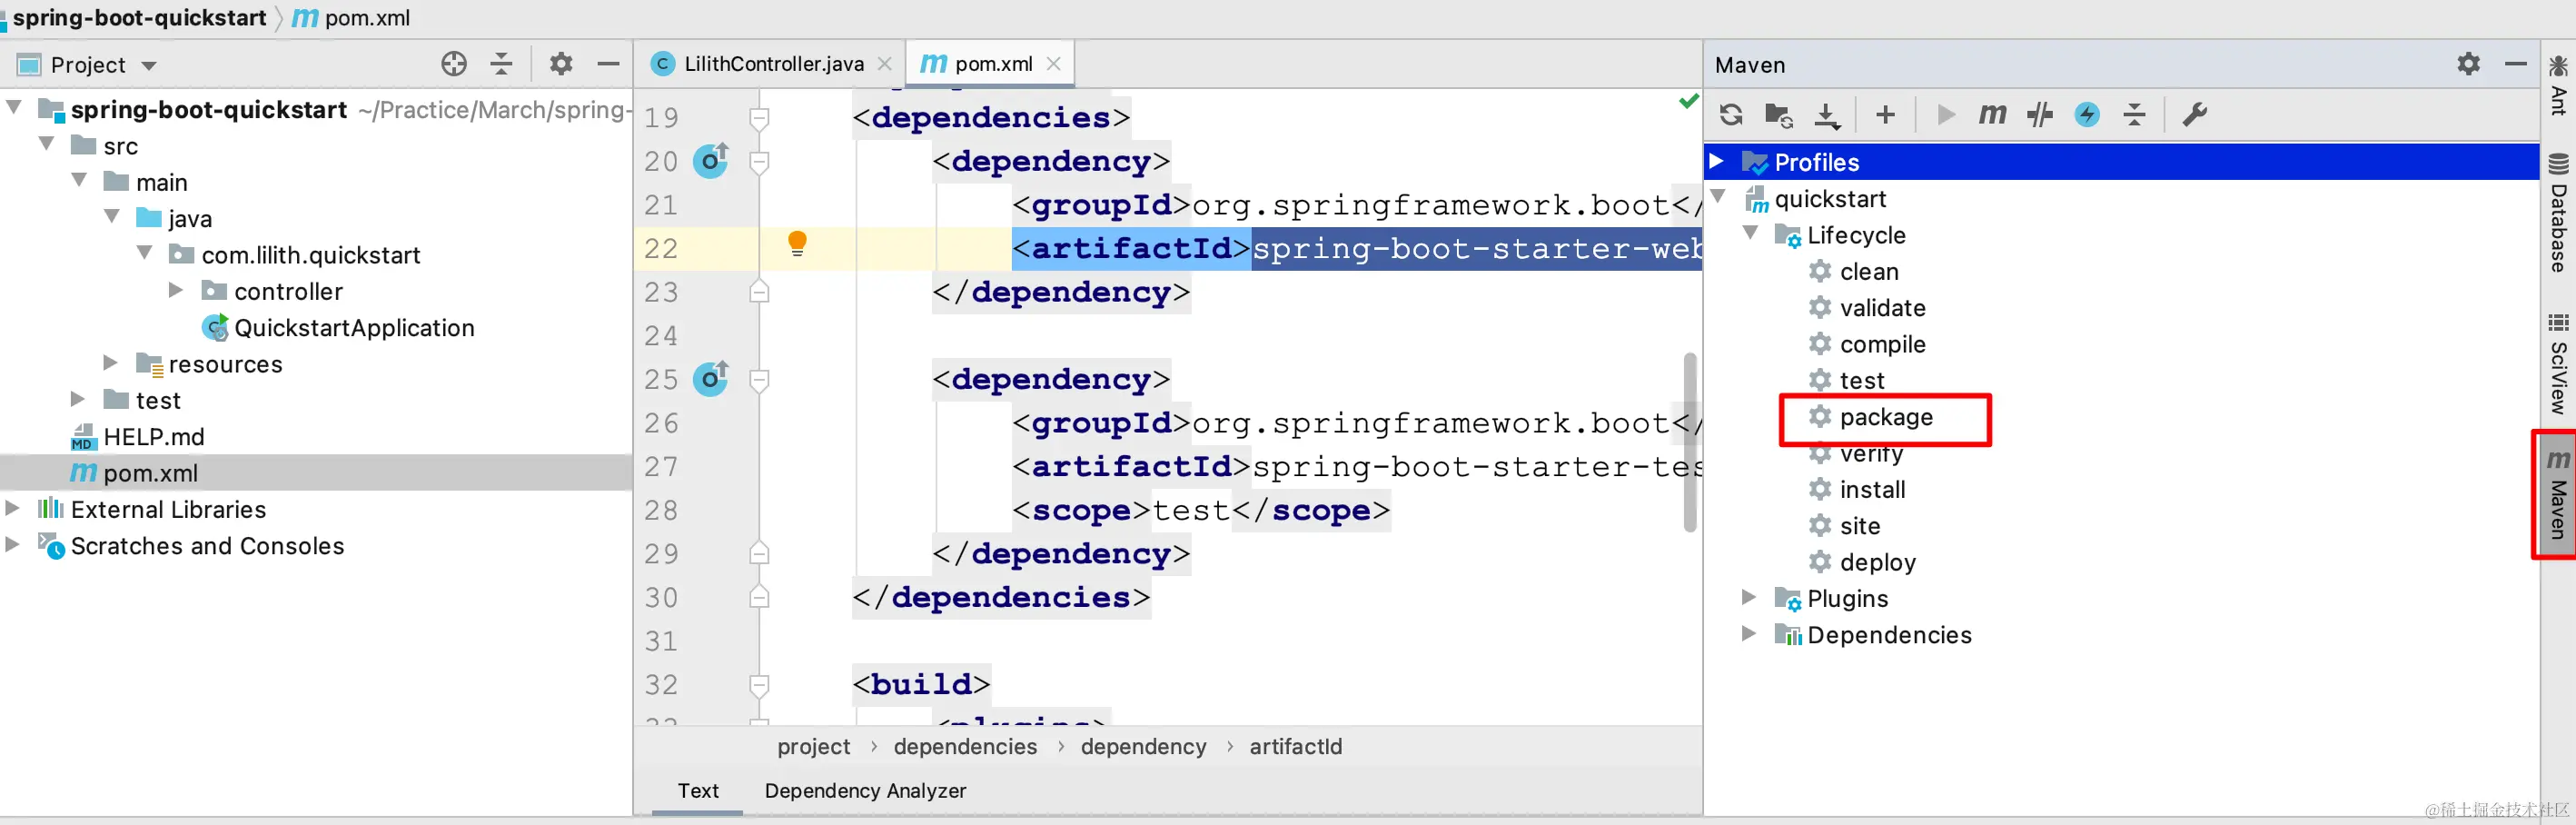This screenshot has height=825, width=2576.
Task: Expand the Maven Dependencies node
Action: tap(1749, 633)
